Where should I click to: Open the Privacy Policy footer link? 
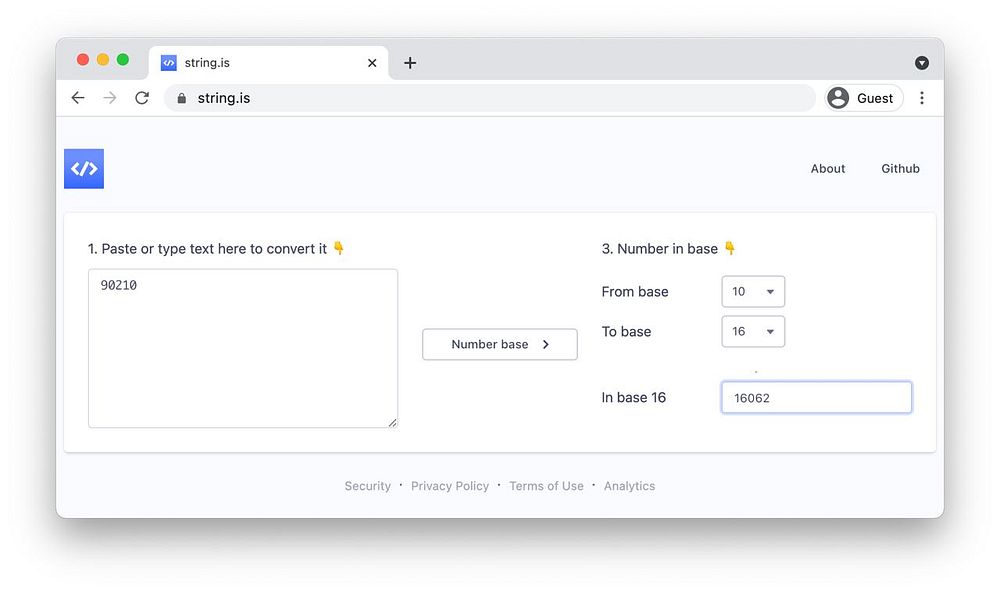pyautogui.click(x=450, y=486)
